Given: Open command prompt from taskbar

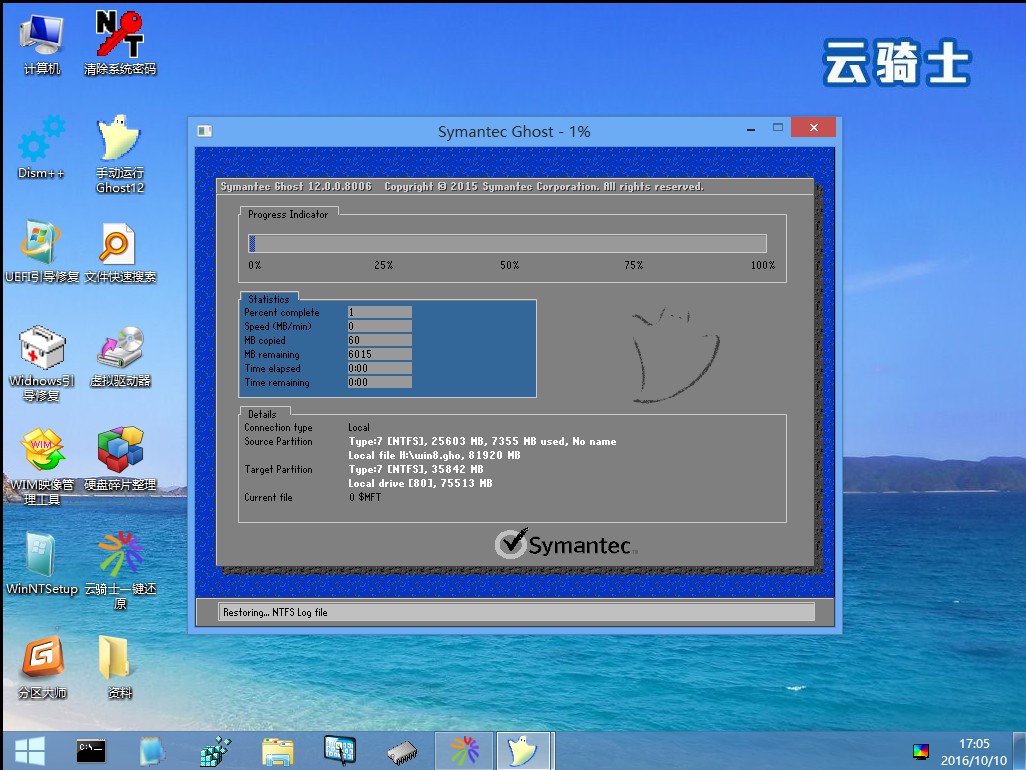Looking at the screenshot, I should tap(91, 750).
